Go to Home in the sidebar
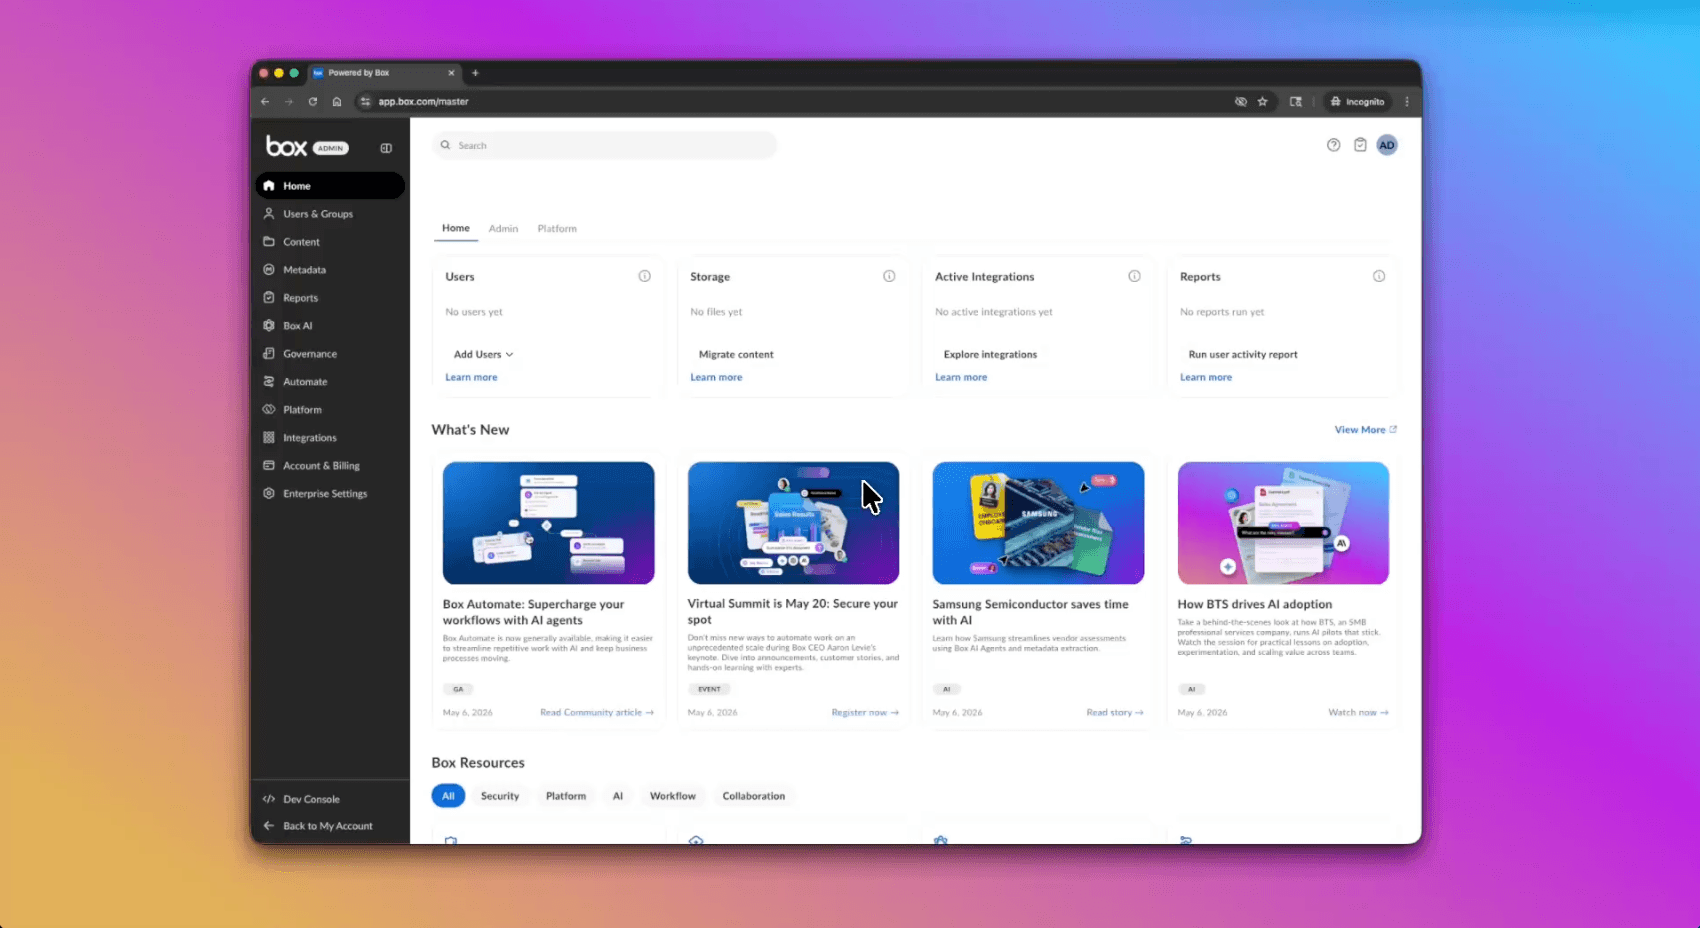The height and width of the screenshot is (928, 1700). pos(330,186)
